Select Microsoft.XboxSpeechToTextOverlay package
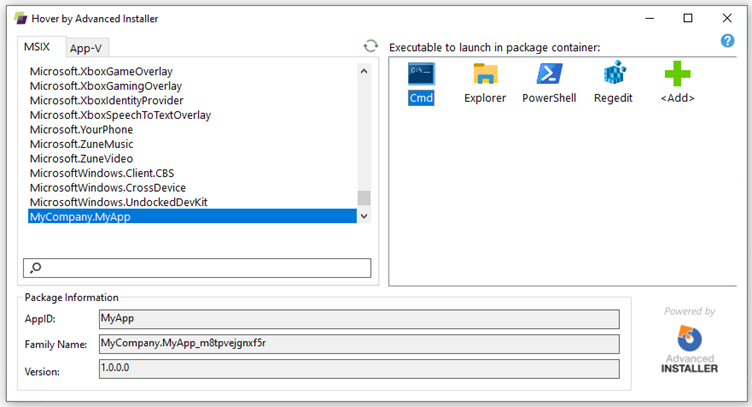752x407 pixels. 192,115
